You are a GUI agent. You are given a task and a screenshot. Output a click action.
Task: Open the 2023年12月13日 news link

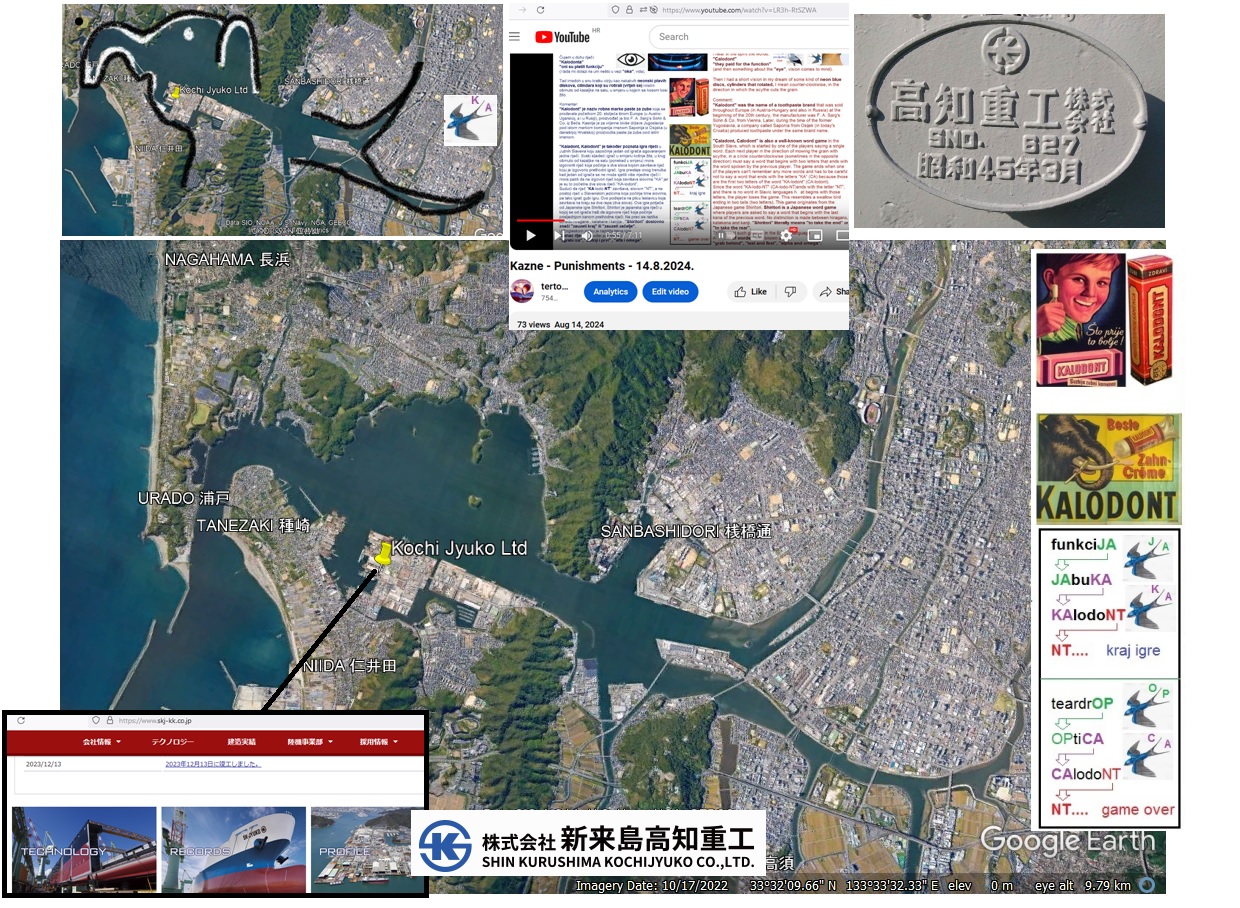[x=213, y=763]
